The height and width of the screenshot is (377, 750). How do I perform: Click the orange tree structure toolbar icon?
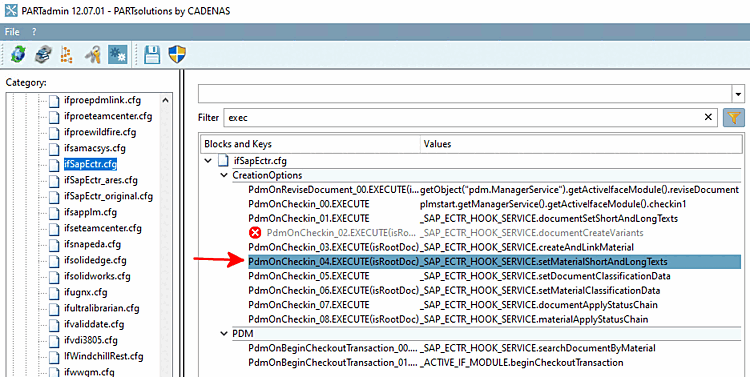pyautogui.click(x=67, y=55)
